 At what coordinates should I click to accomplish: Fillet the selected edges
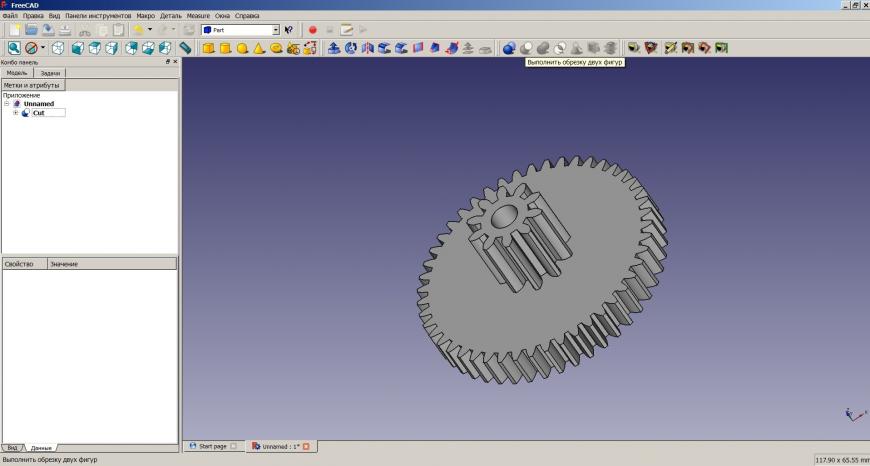tap(385, 48)
